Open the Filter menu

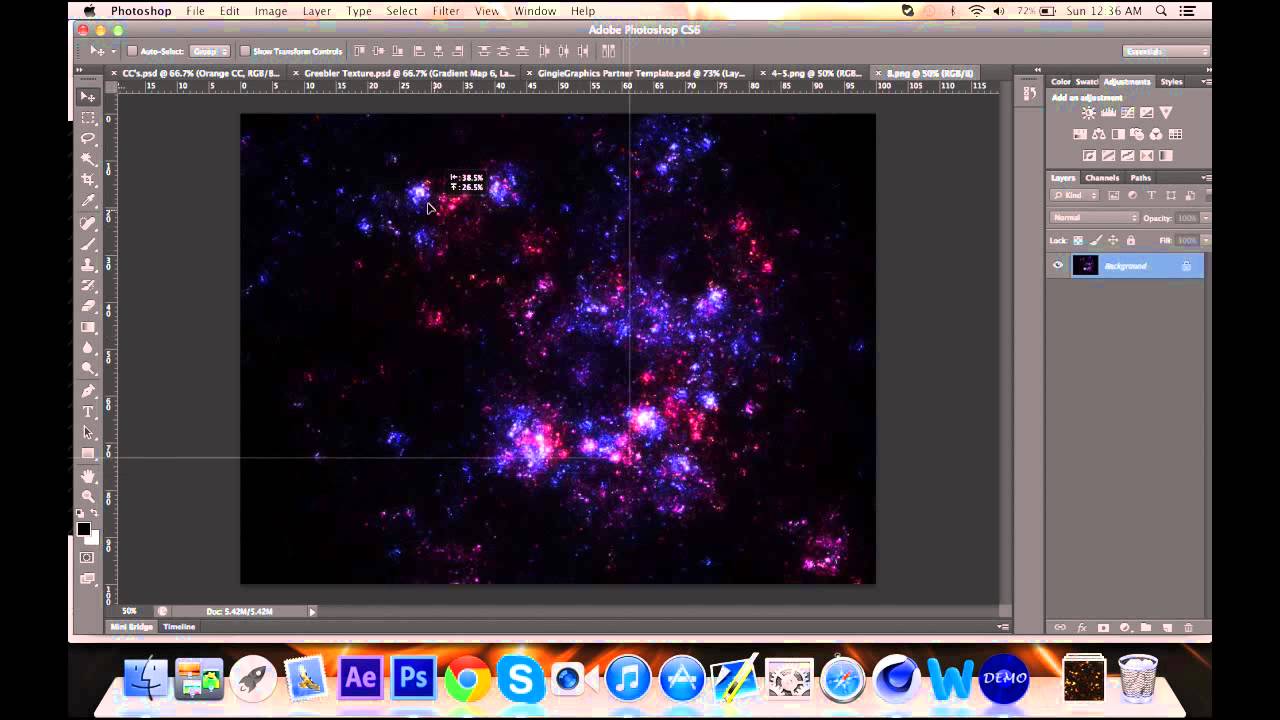pyautogui.click(x=446, y=11)
